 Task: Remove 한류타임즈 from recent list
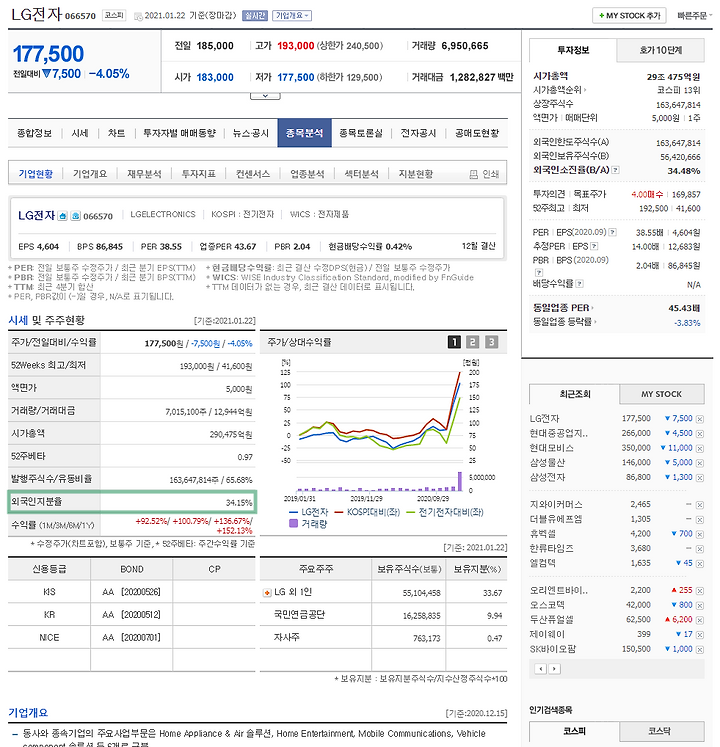pos(700,549)
